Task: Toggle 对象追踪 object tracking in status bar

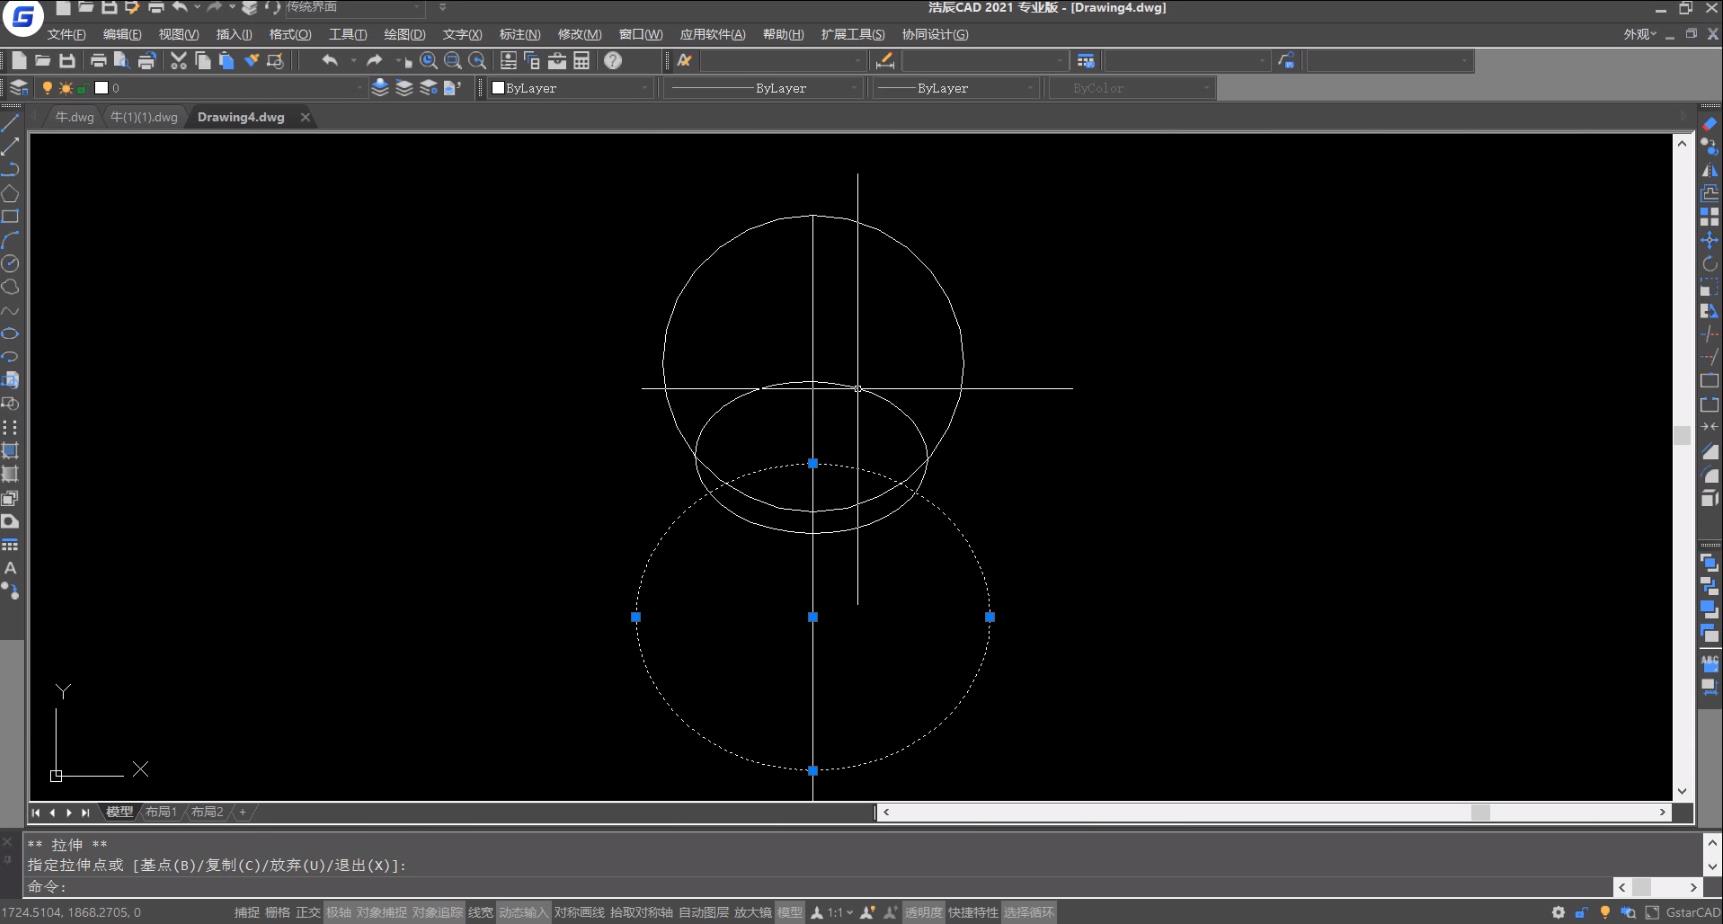Action: click(x=438, y=912)
